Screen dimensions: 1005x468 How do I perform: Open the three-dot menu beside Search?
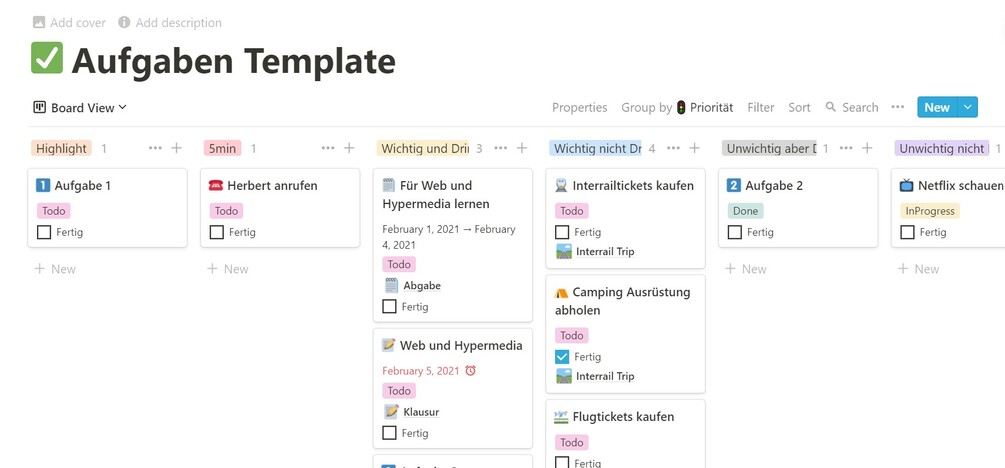click(x=897, y=107)
